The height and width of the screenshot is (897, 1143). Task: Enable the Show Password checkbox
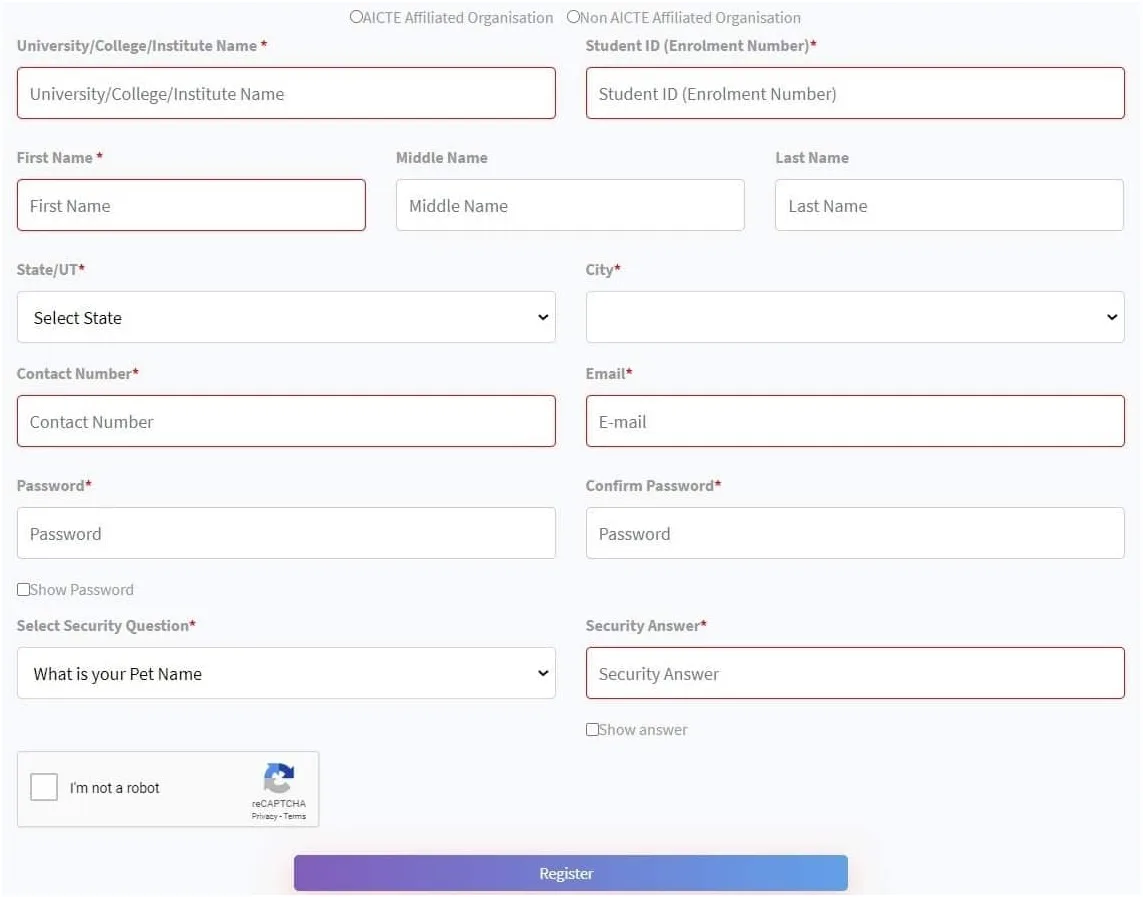pos(23,589)
